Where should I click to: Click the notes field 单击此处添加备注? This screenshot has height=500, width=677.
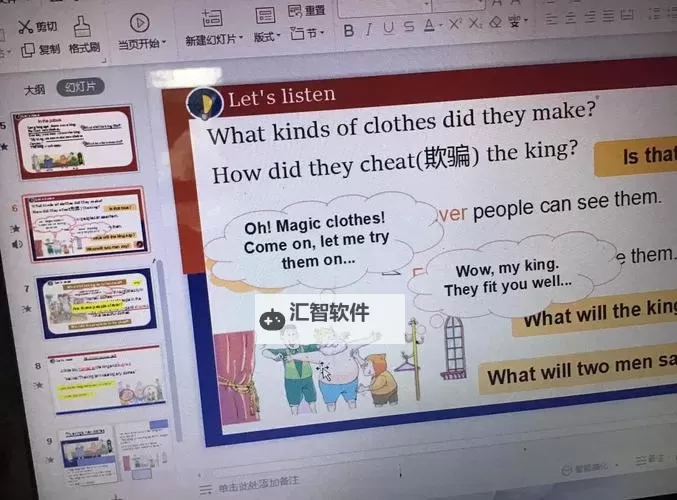pyautogui.click(x=258, y=485)
